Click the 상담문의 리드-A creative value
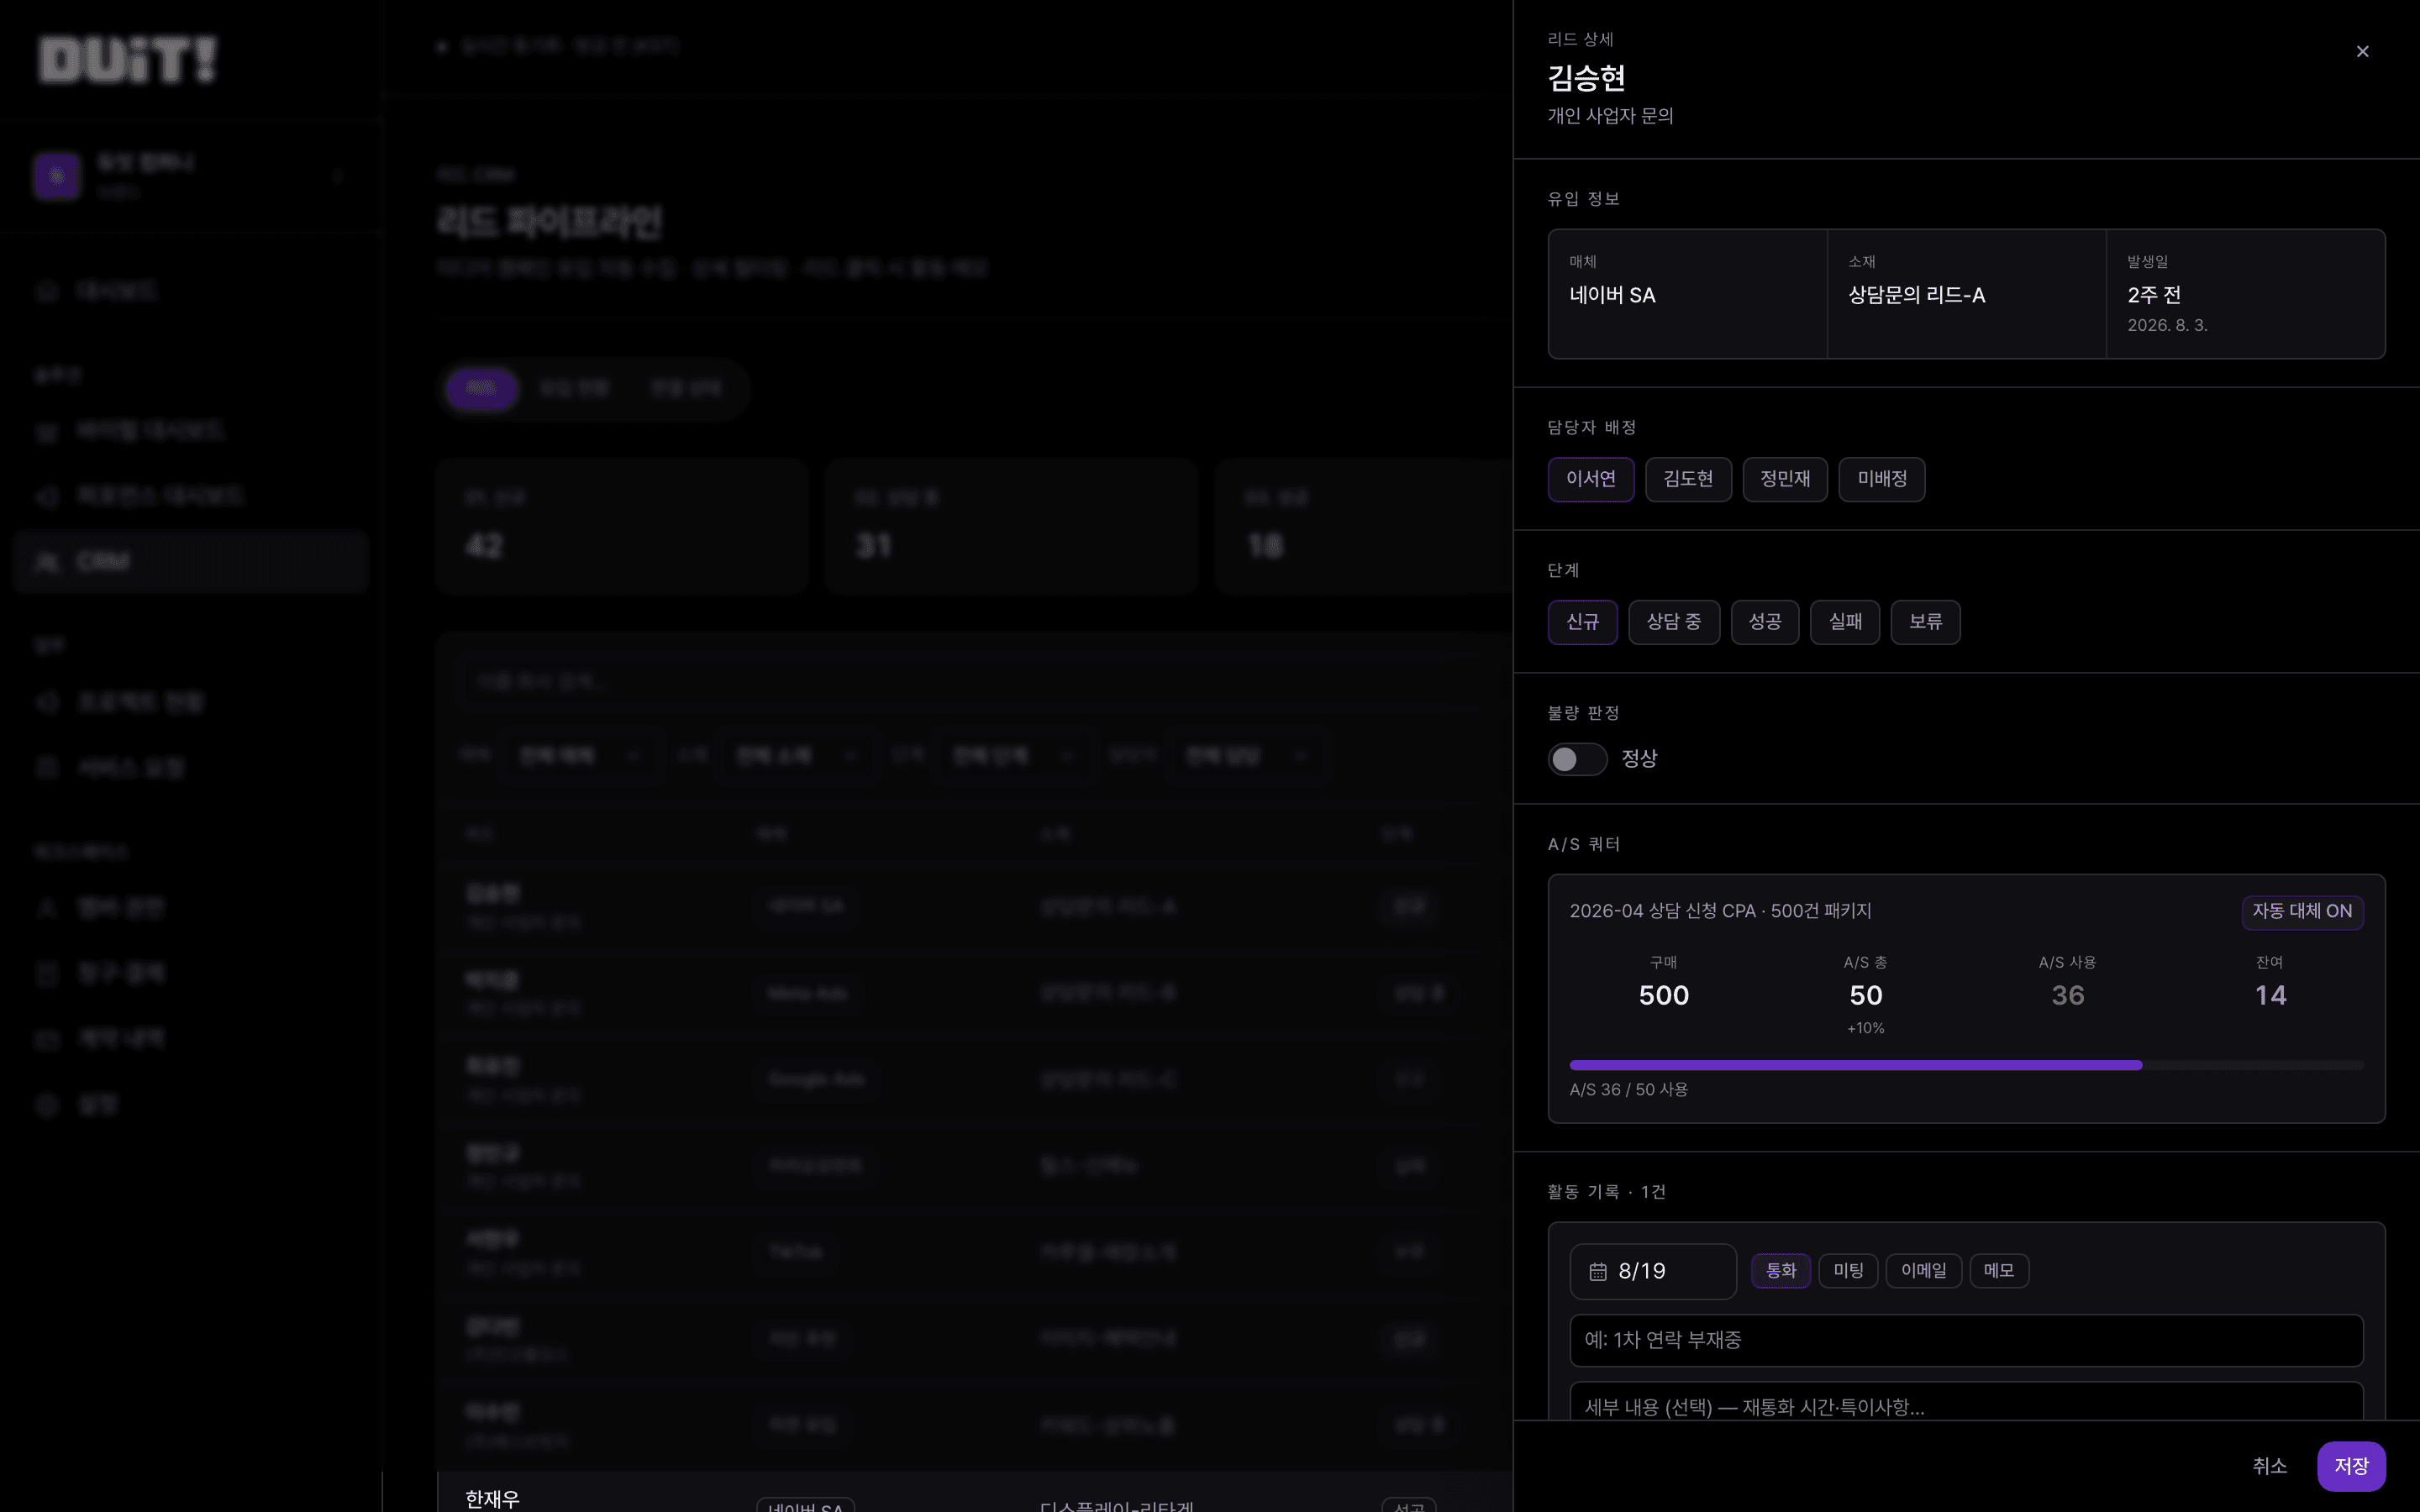The height and width of the screenshot is (1512, 2420). click(x=1916, y=295)
